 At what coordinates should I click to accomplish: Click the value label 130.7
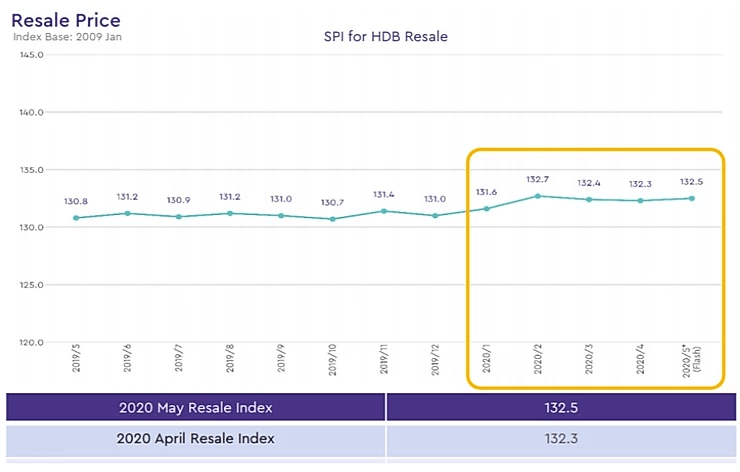point(332,202)
